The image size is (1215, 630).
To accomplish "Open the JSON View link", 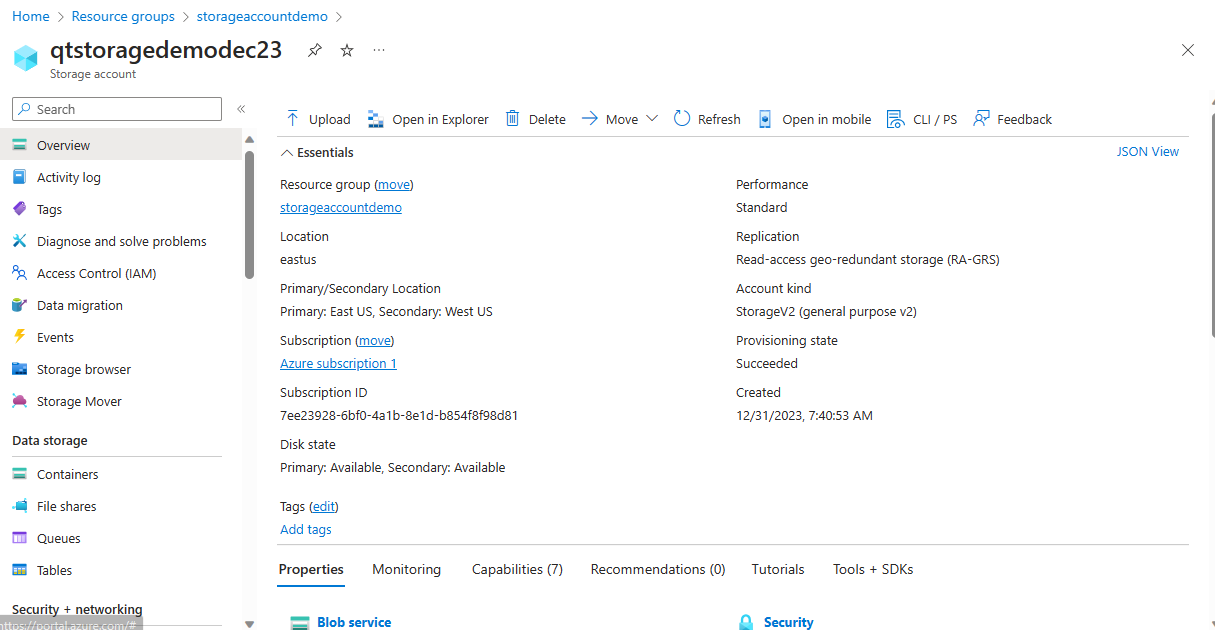I will point(1148,152).
